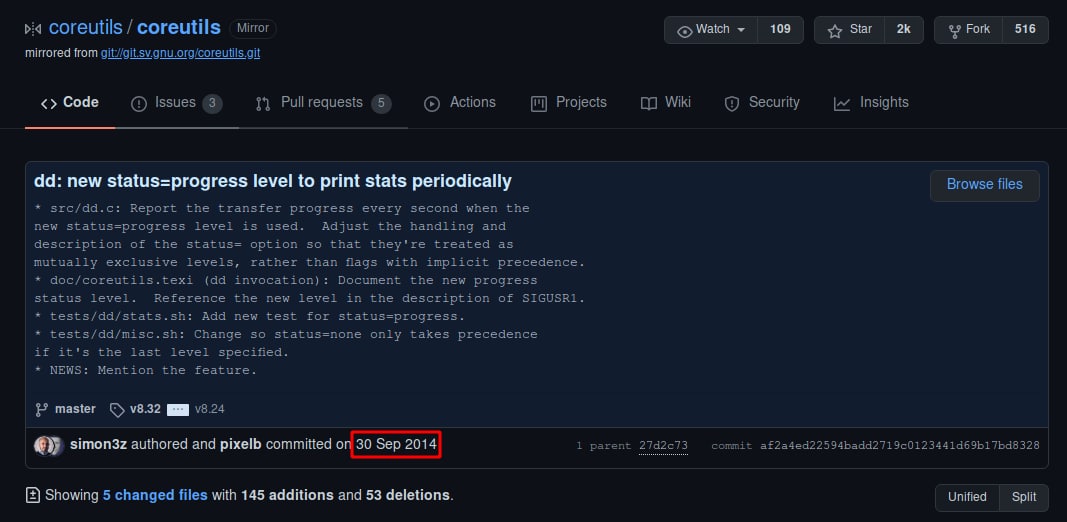The image size is (1067, 522).
Task: Click the Insights graph icon
Action: [x=842, y=104]
